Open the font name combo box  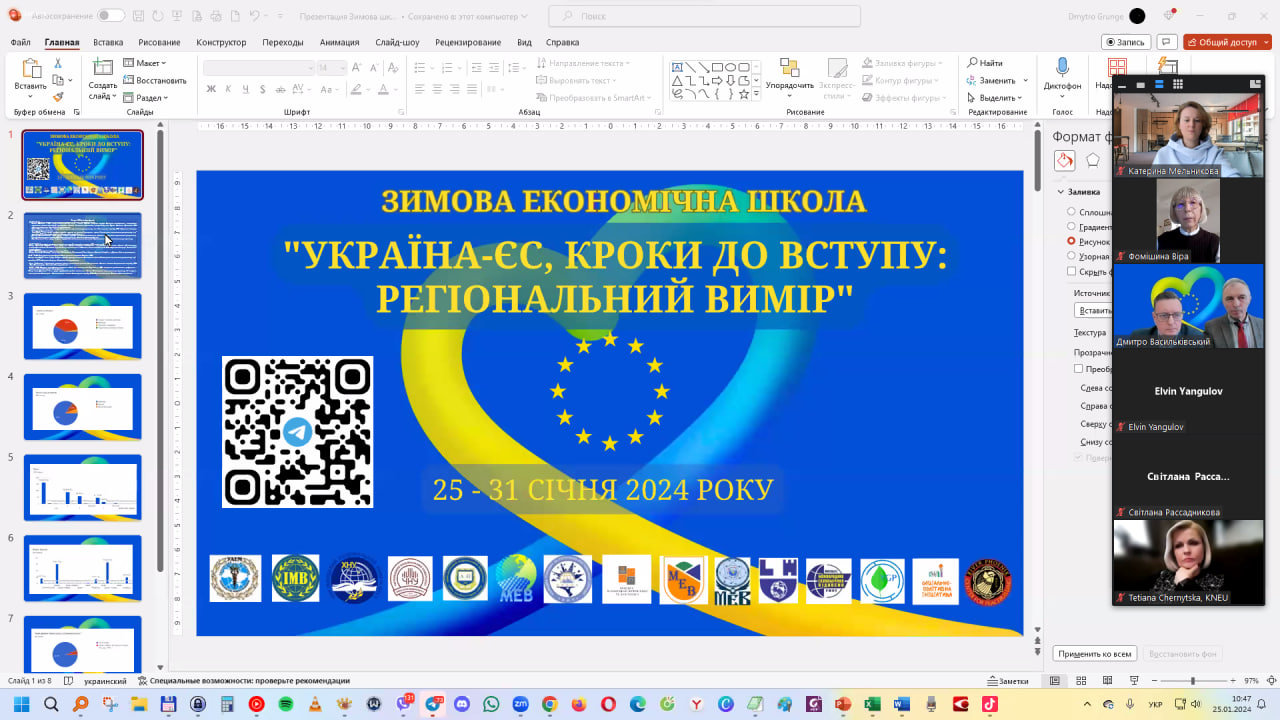tap(259, 67)
